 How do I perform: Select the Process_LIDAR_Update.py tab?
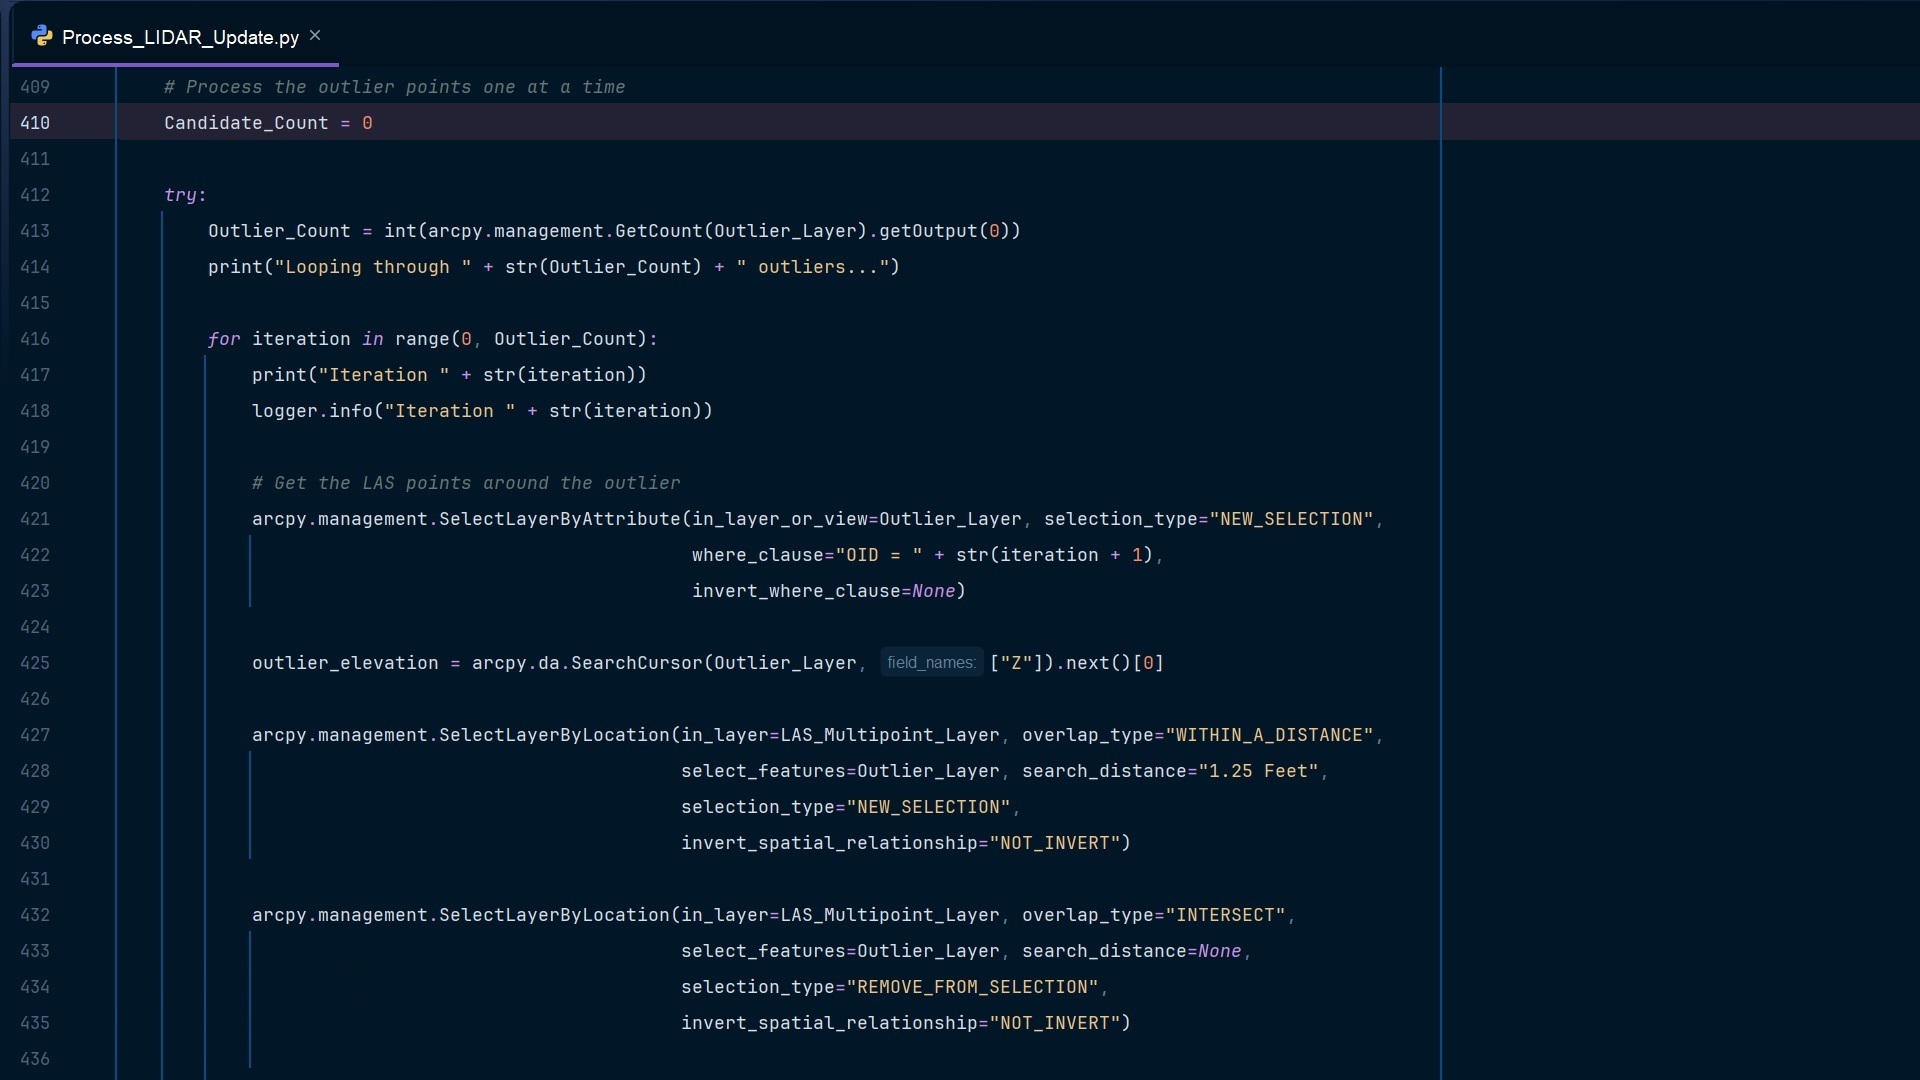click(175, 37)
